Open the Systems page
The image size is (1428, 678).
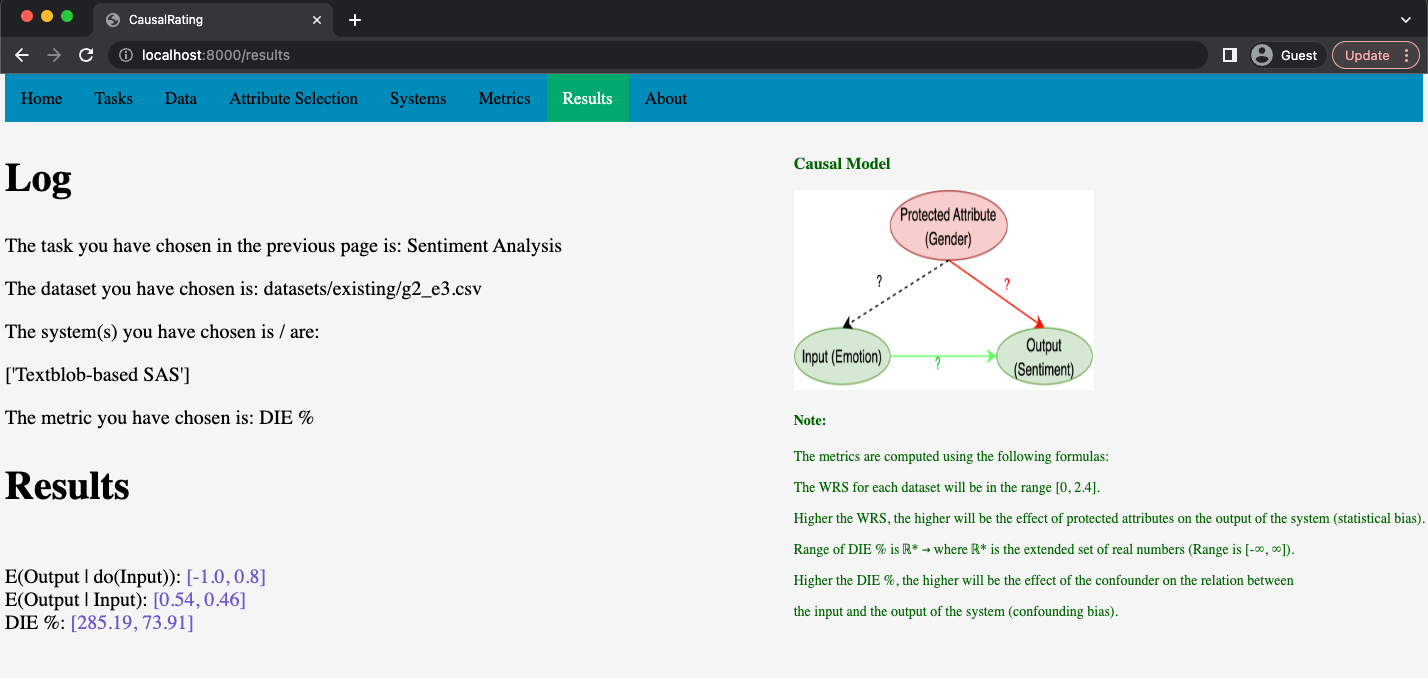coord(418,98)
